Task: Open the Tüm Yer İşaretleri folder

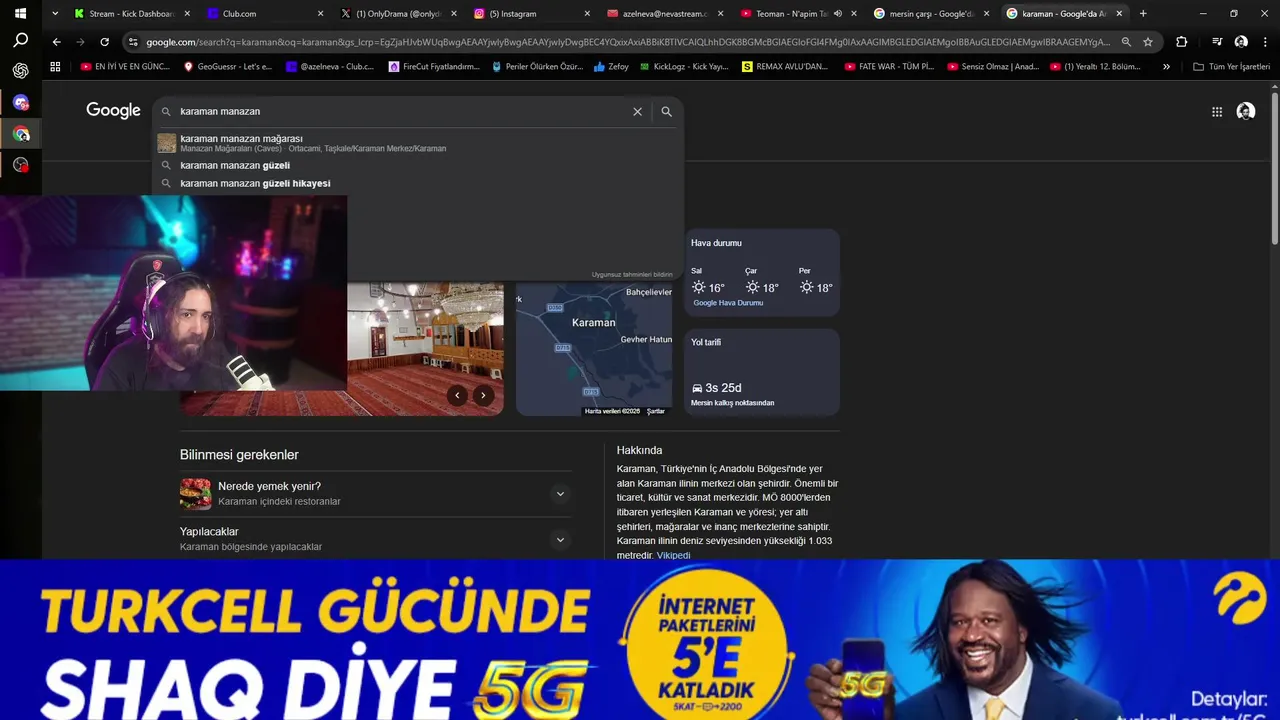Action: pos(1231,67)
